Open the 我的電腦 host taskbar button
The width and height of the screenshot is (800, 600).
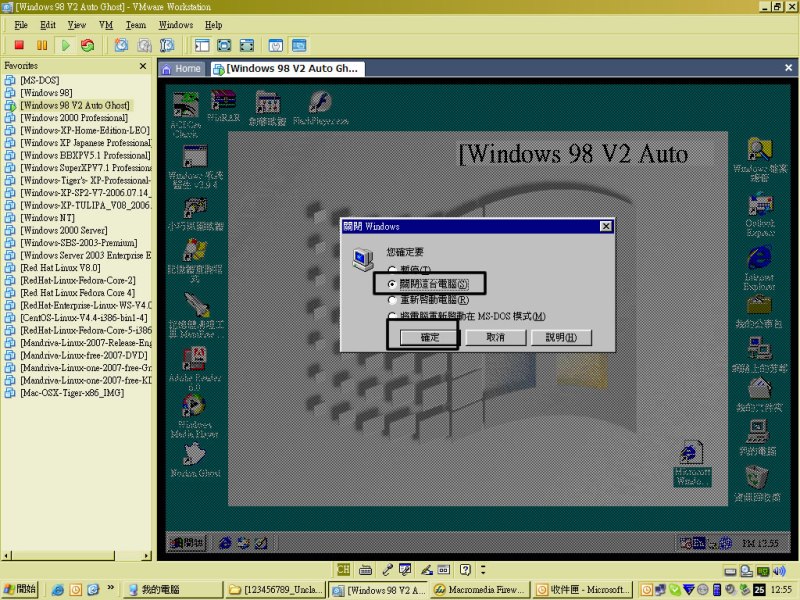[173, 590]
